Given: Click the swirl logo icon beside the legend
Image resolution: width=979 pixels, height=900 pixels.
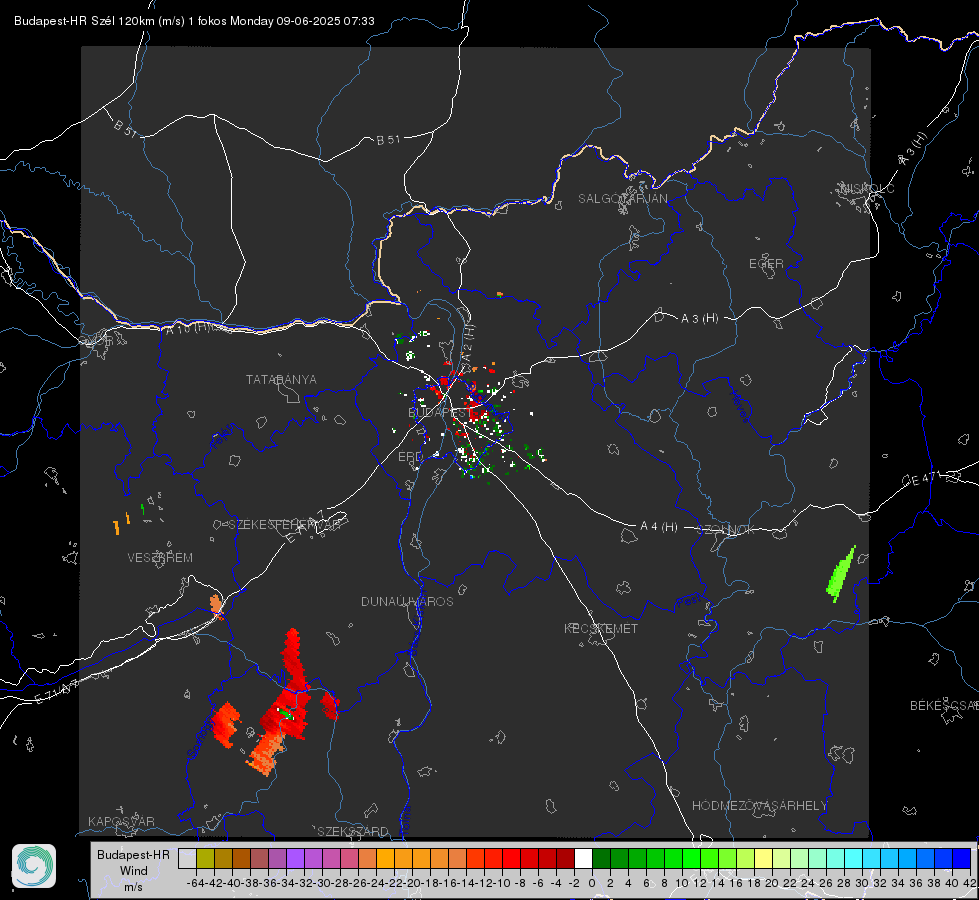Looking at the screenshot, I should tap(34, 866).
